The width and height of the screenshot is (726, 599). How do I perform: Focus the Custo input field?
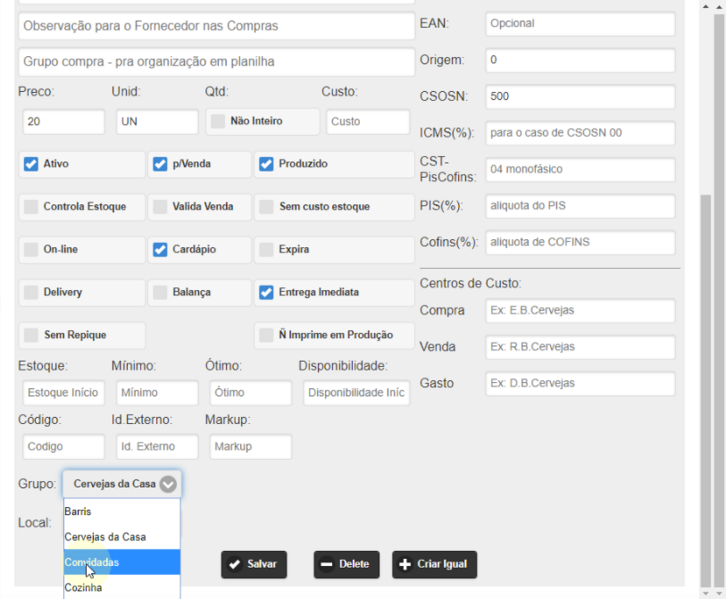point(368,122)
